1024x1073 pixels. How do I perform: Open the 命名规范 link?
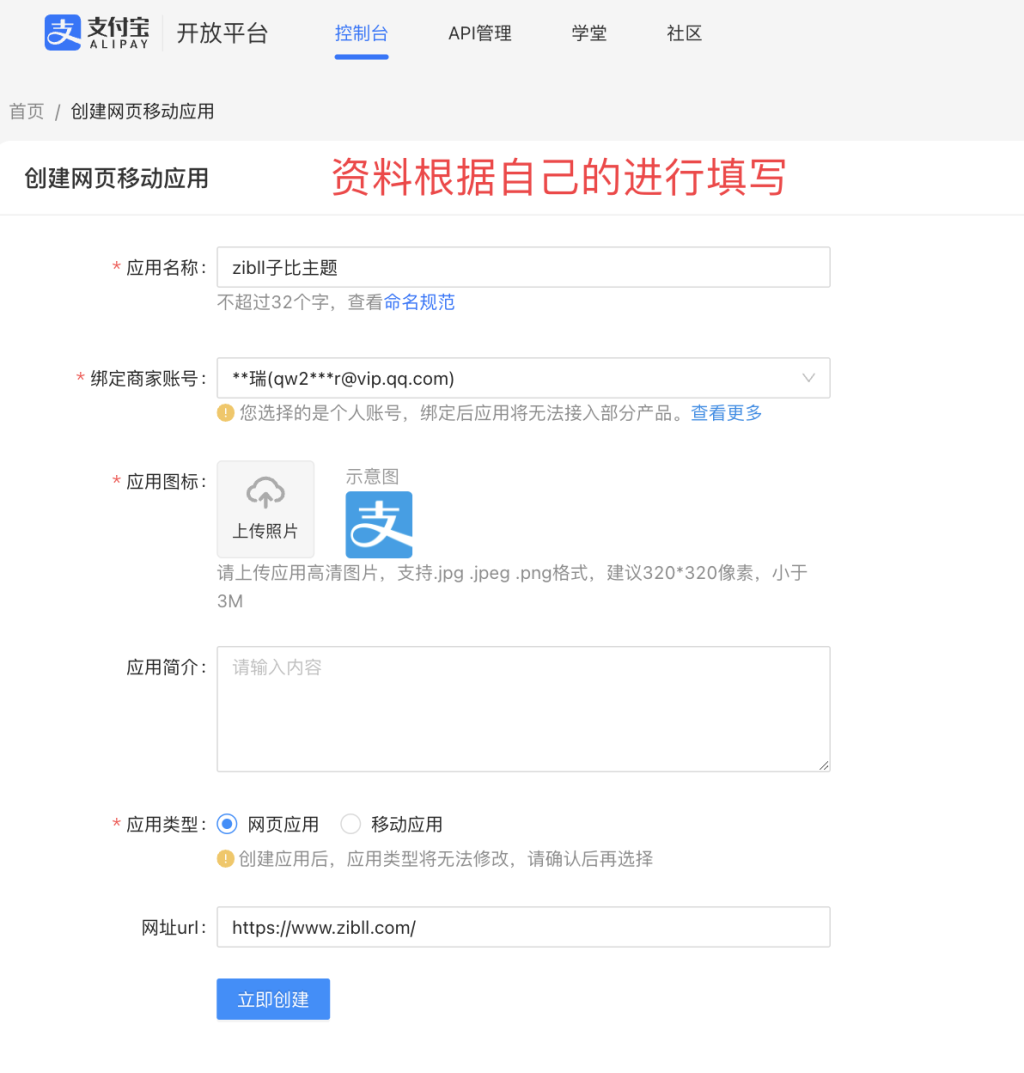(419, 301)
